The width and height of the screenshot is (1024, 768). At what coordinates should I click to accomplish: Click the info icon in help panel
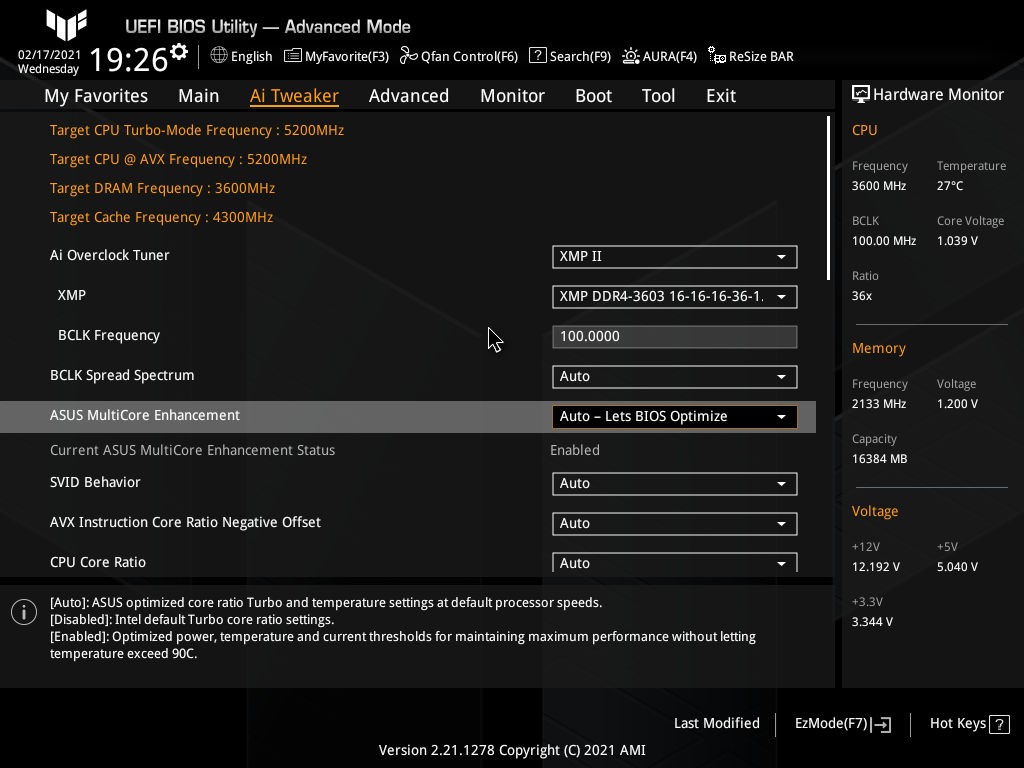pyautogui.click(x=24, y=612)
